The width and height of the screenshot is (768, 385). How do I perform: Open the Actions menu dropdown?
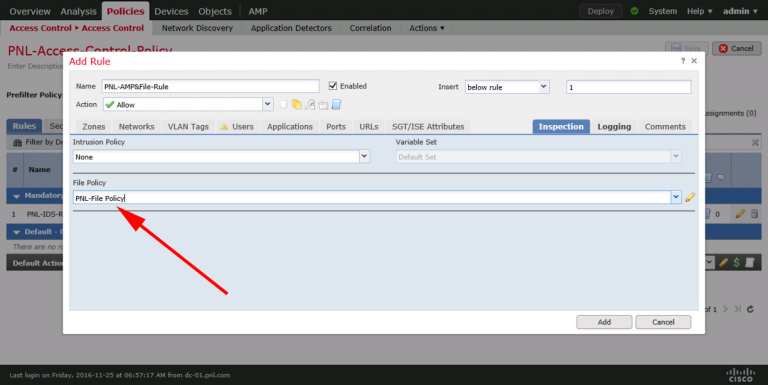pyautogui.click(x=427, y=28)
